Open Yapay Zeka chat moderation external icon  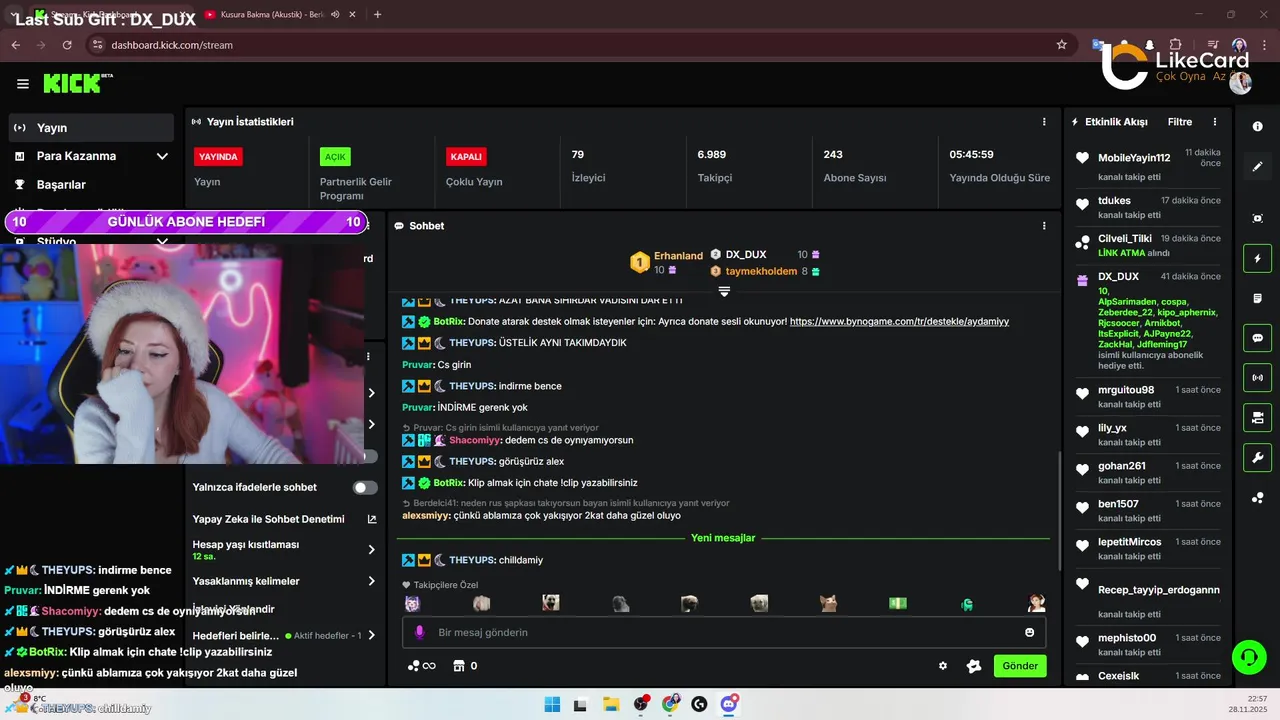coord(372,519)
